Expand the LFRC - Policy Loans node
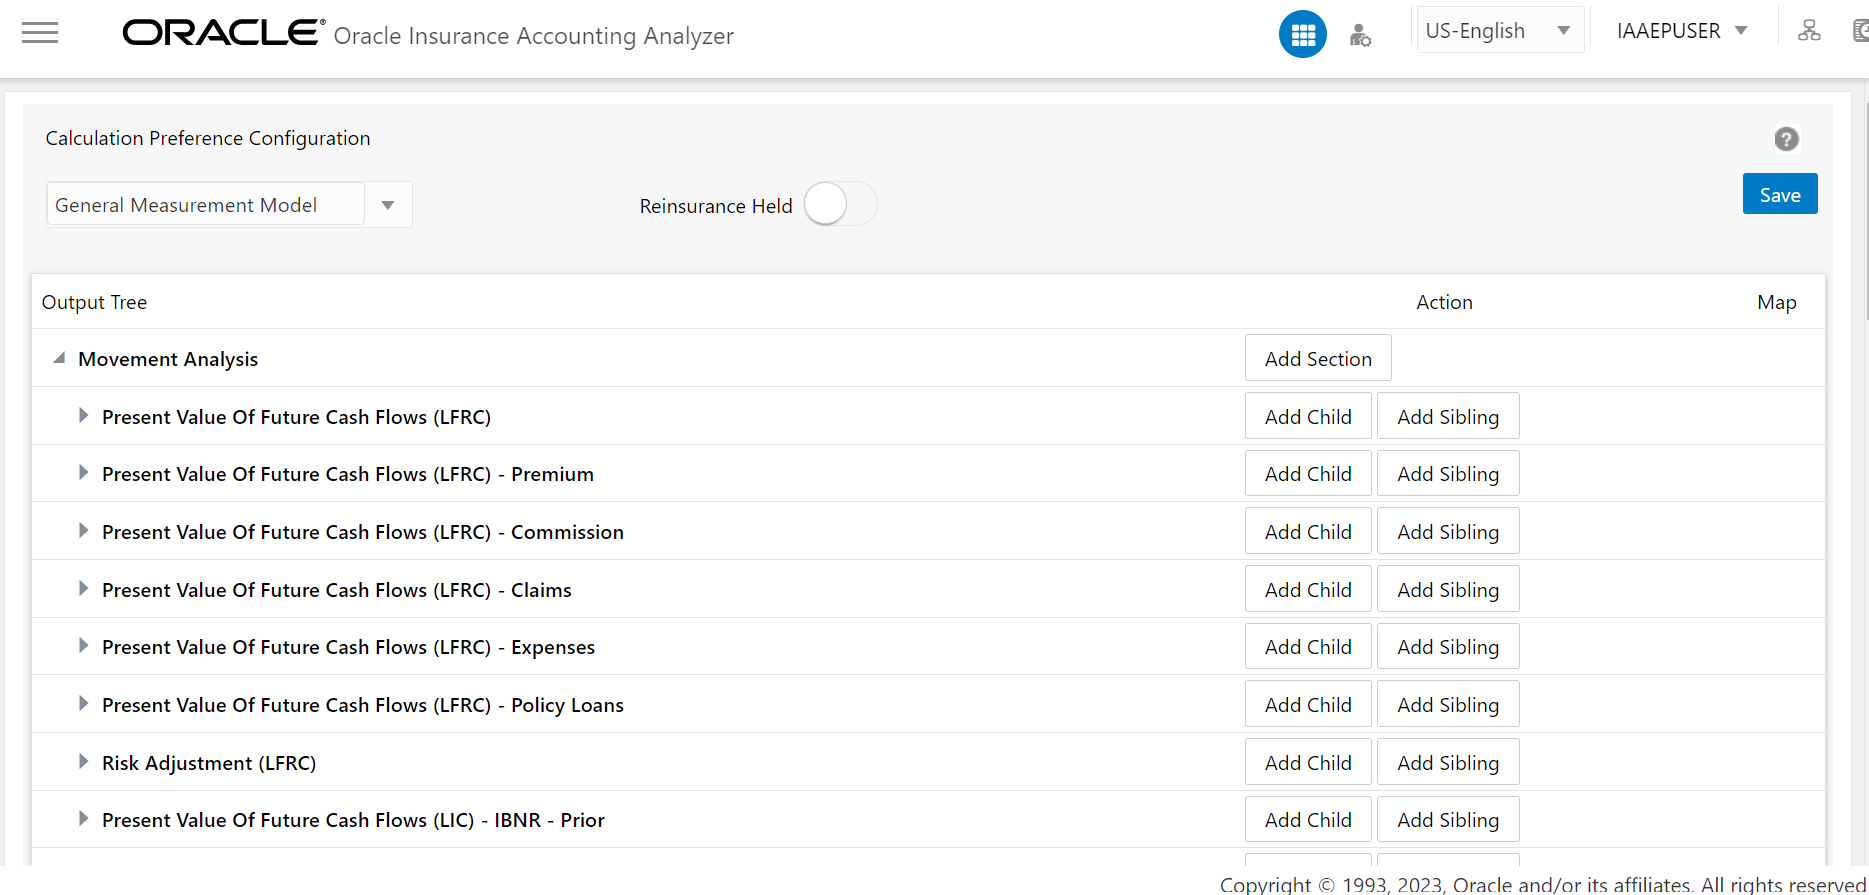This screenshot has height=895, width=1869. pyautogui.click(x=84, y=704)
